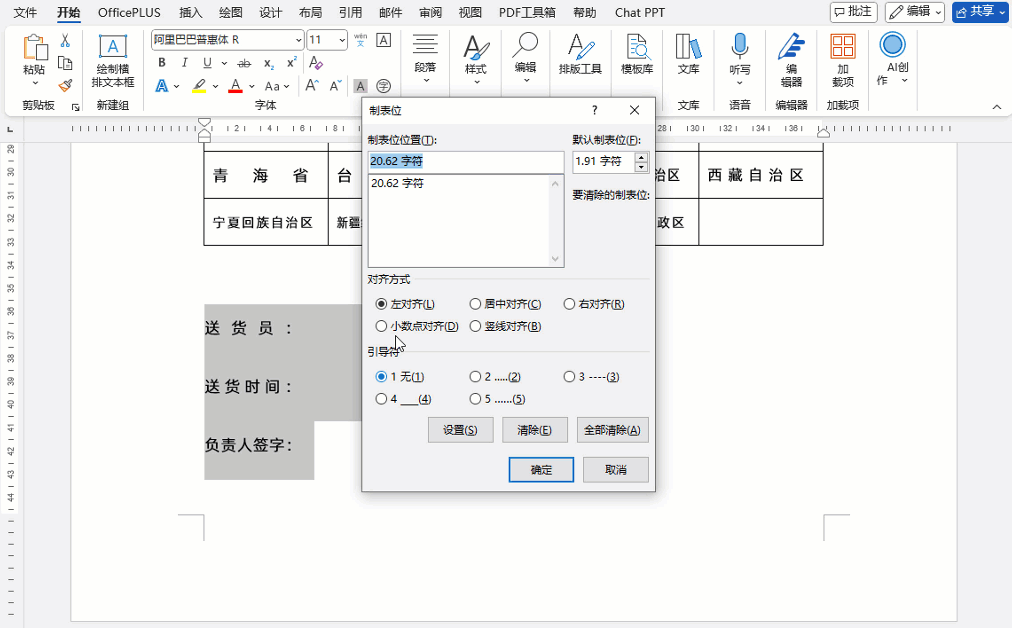Open the template library (模板库) icon

(x=637, y=46)
